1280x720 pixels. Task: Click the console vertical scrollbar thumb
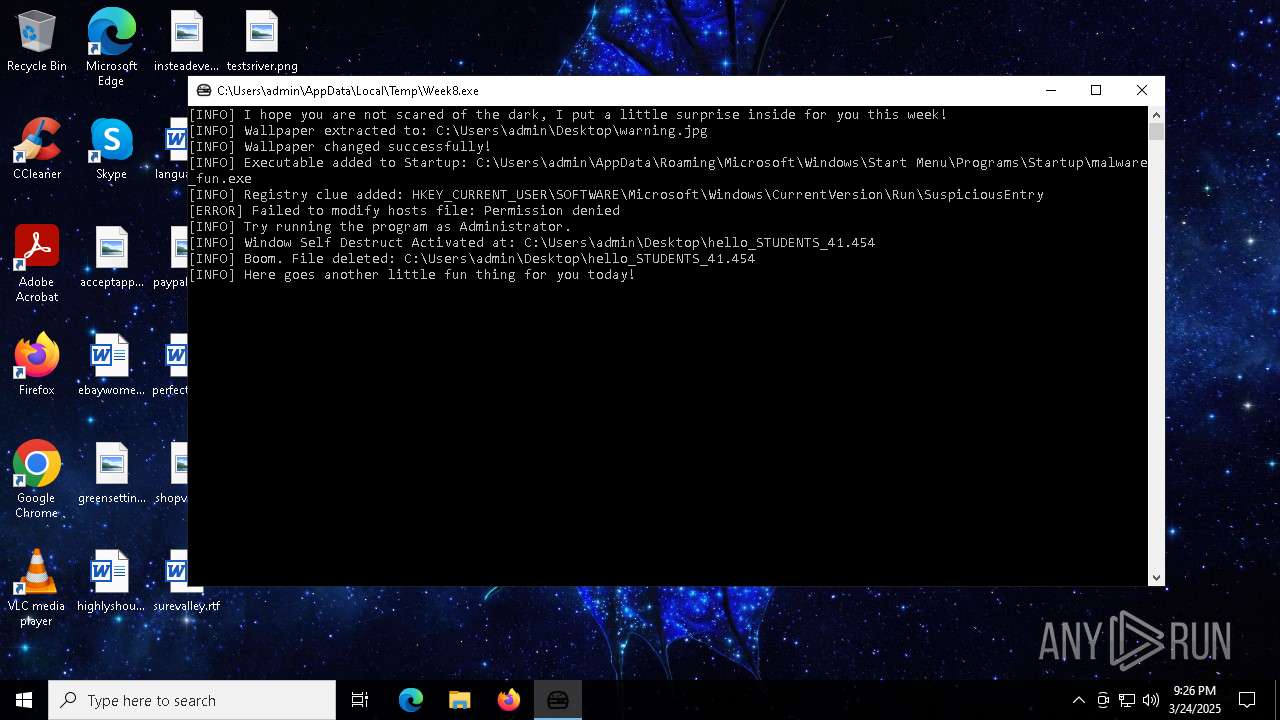pyautogui.click(x=1156, y=131)
